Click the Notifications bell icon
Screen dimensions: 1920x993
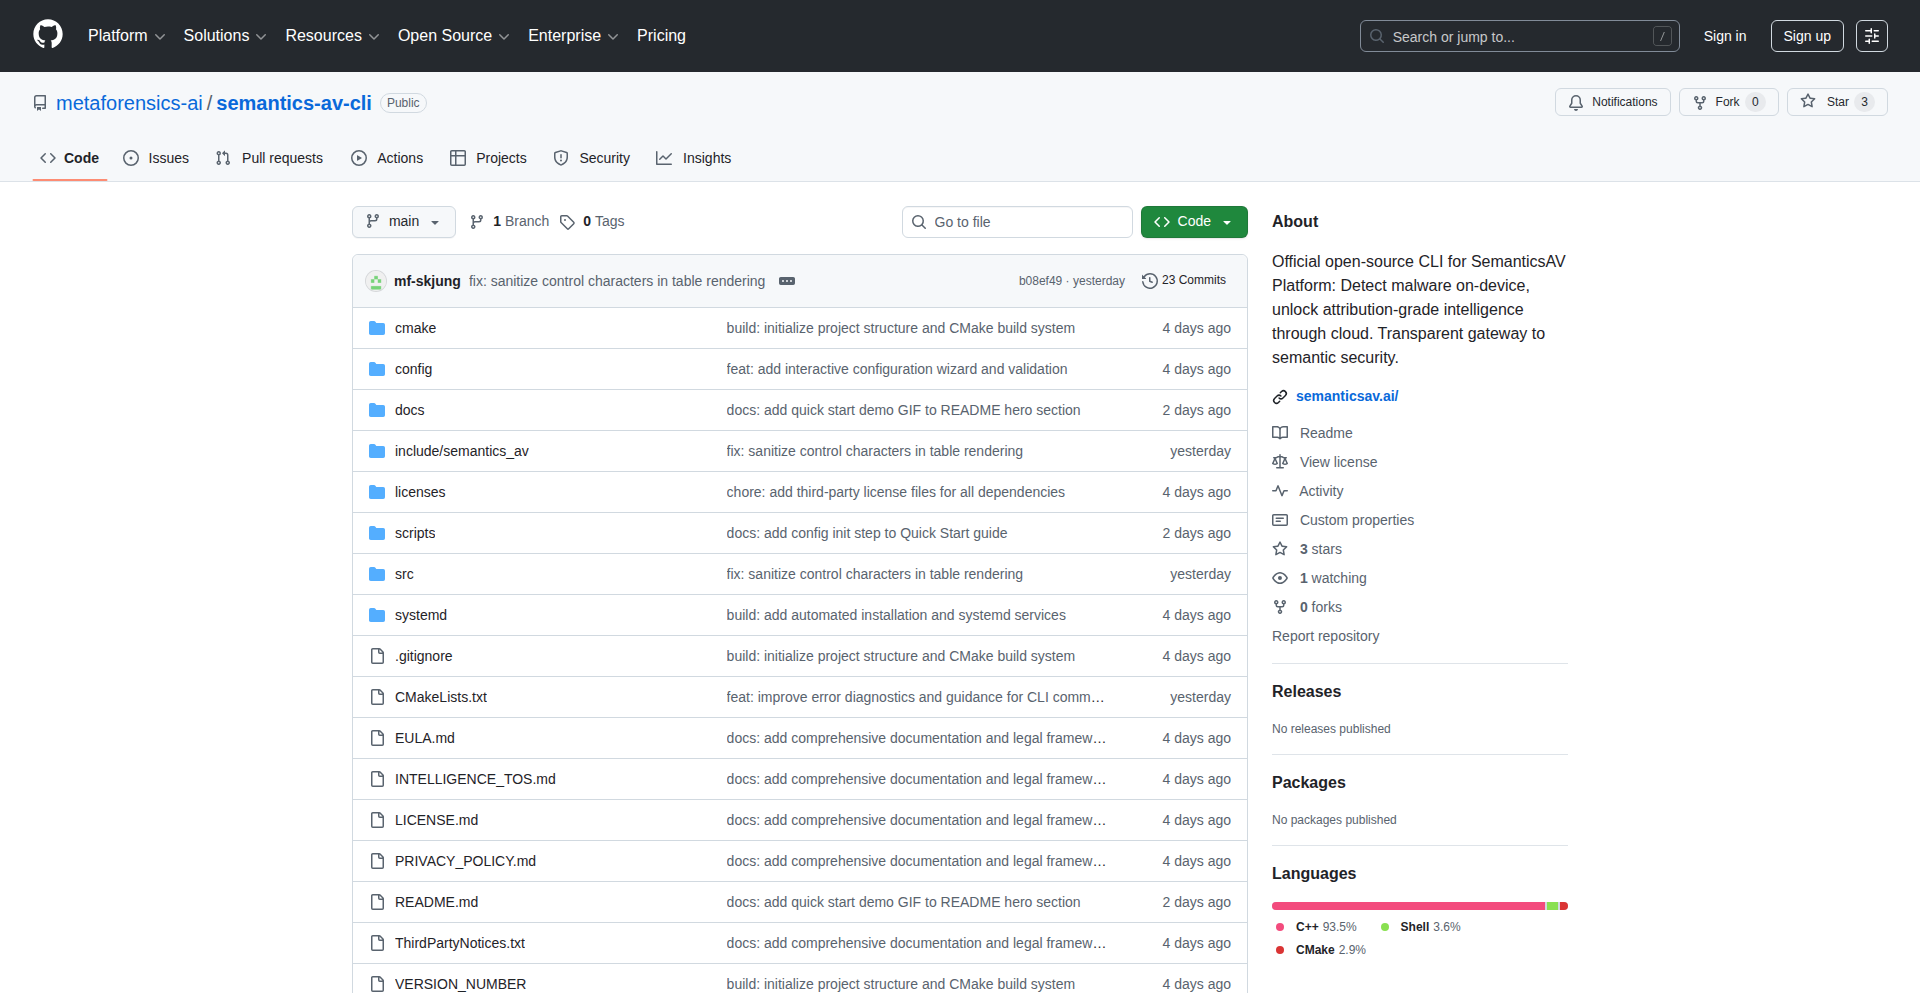coord(1576,102)
